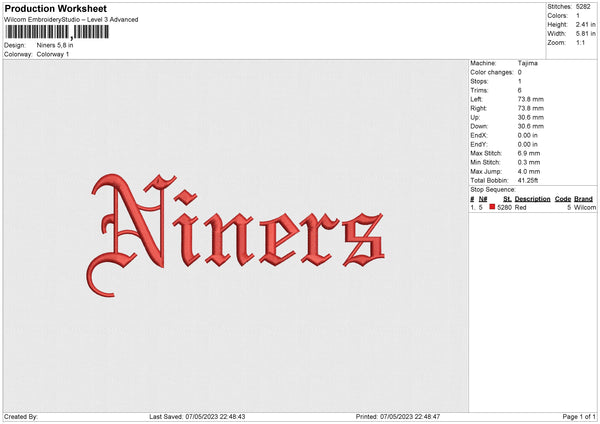Click the Min Stitch value '0.3 mm'

click(x=529, y=162)
